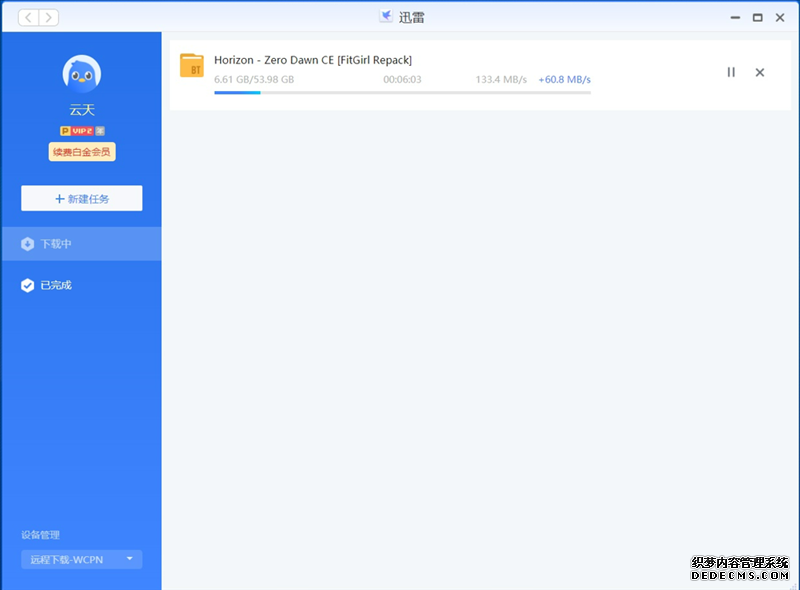Viewport: 800px width, 590px height.
Task: Switch to the 已完成 completed tab
Action: (x=81, y=285)
